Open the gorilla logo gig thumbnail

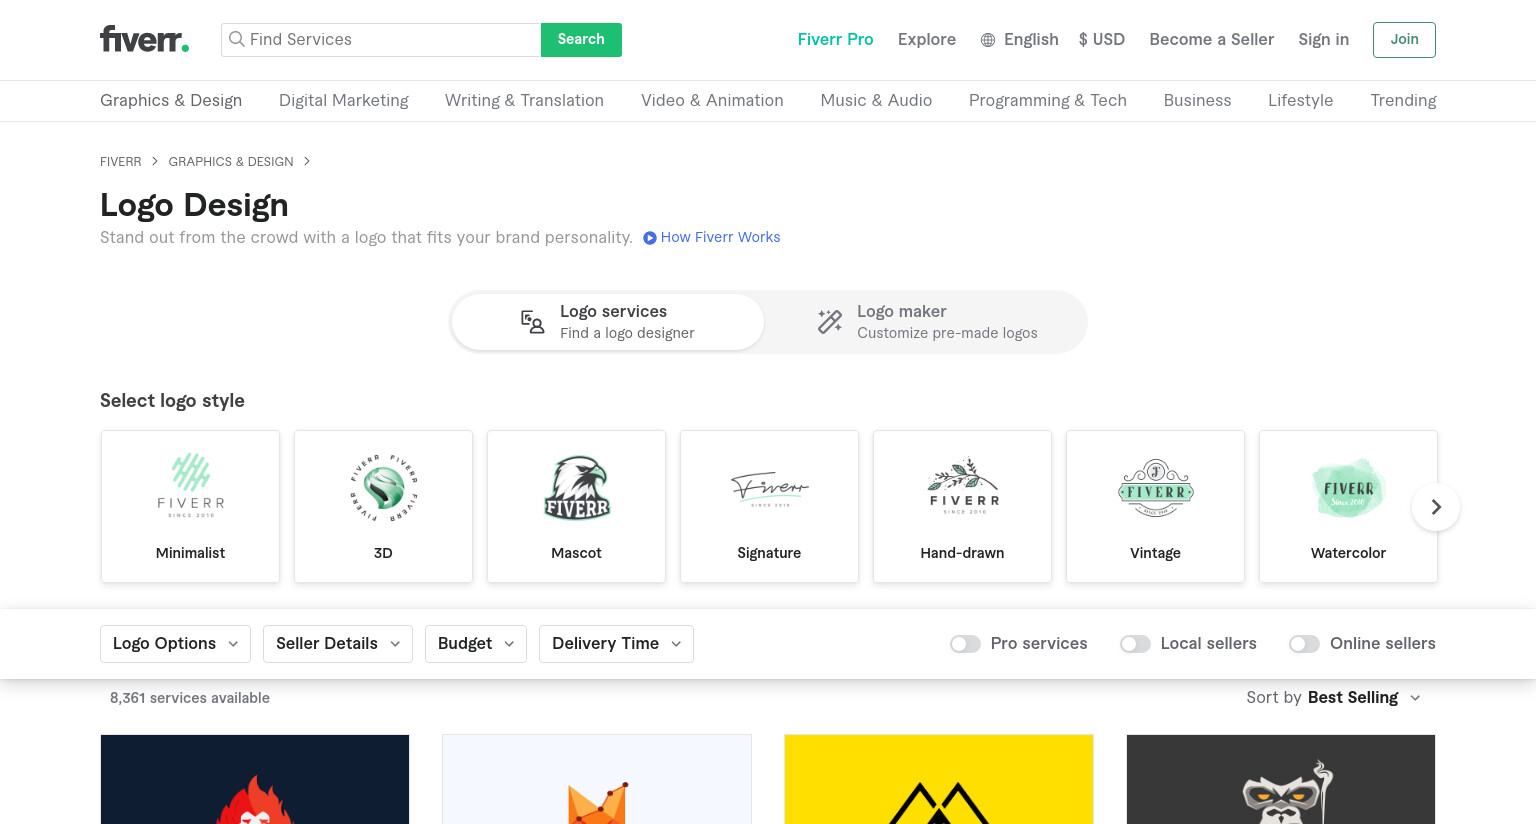click(1281, 779)
